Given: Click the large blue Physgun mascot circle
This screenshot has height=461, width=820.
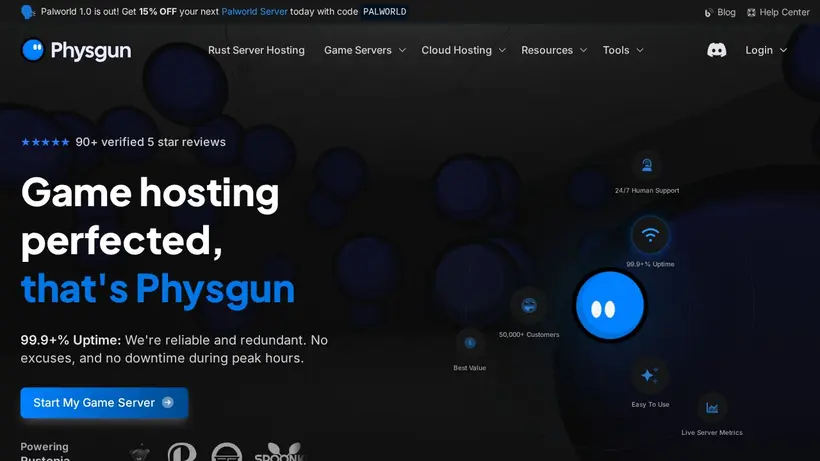Looking at the screenshot, I should tap(610, 306).
